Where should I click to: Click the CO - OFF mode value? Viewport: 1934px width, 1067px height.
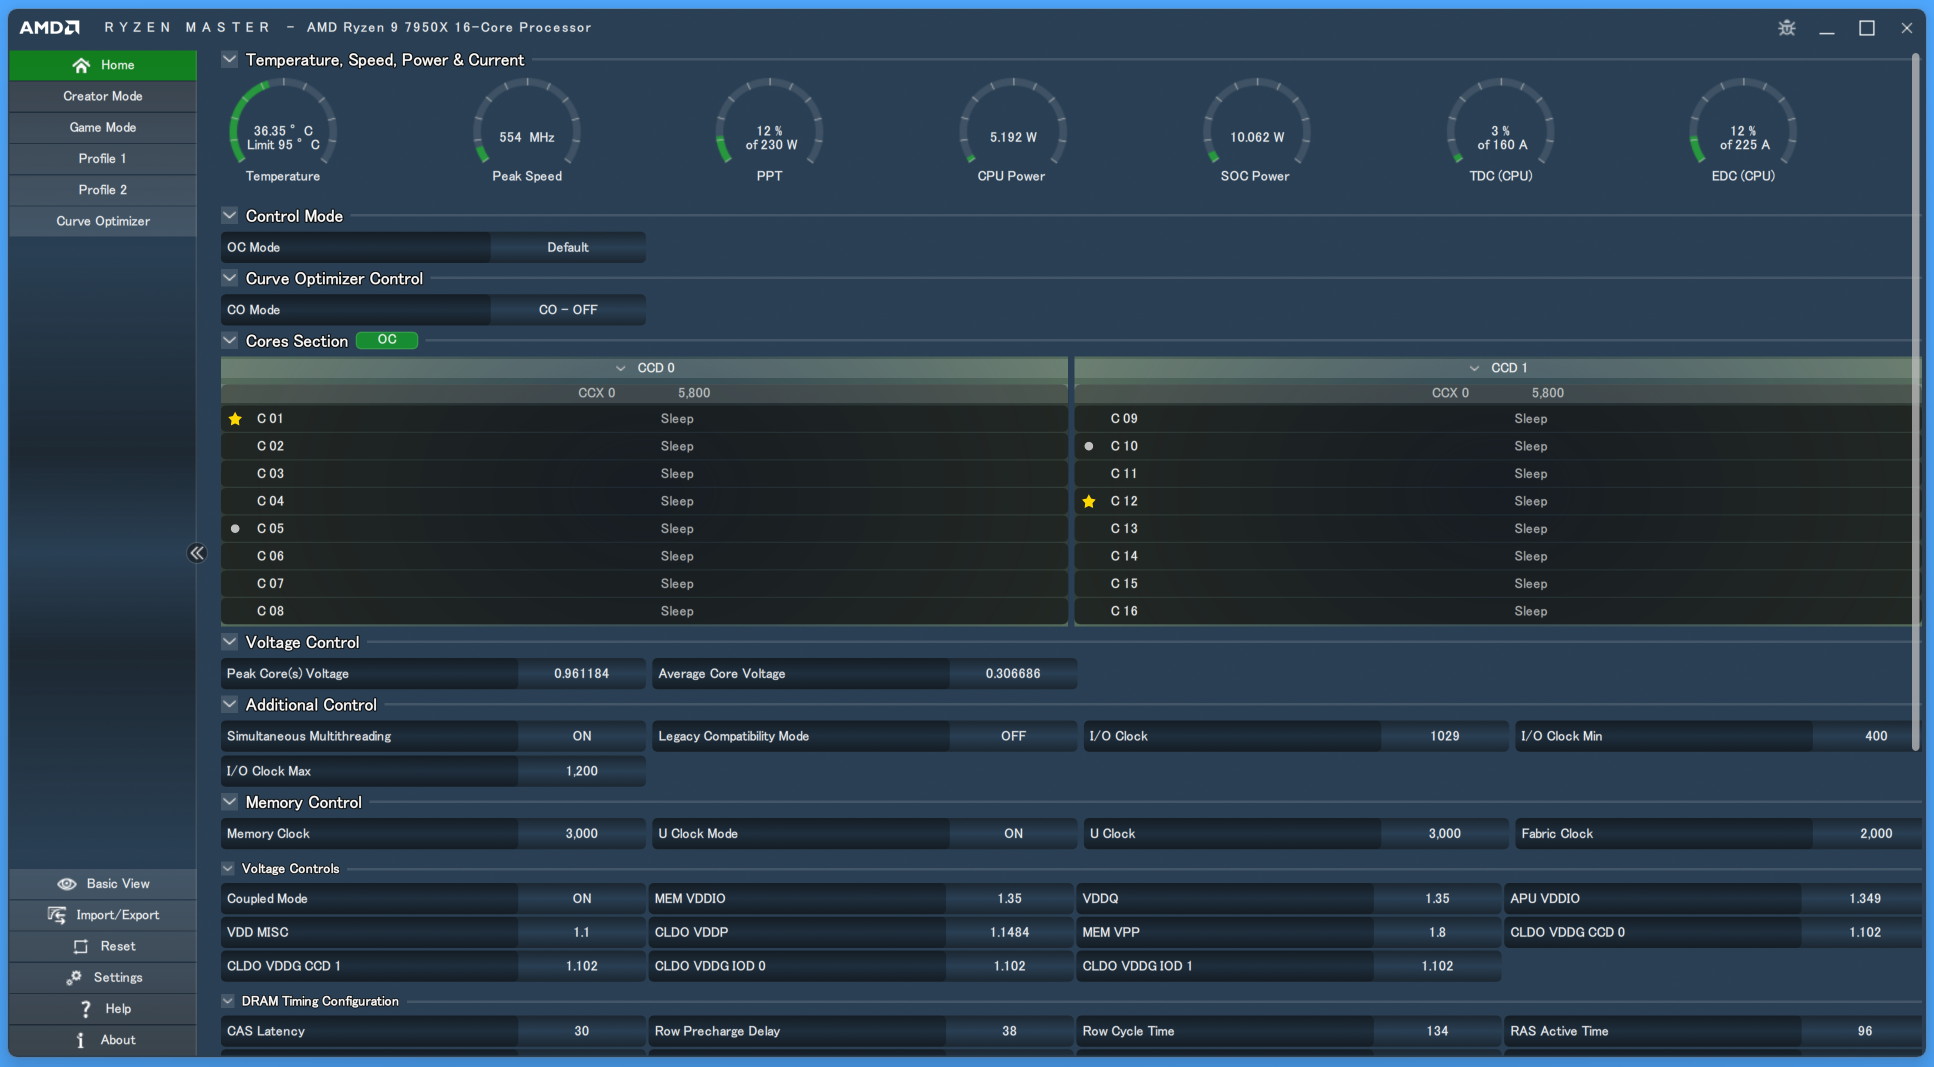(x=568, y=310)
